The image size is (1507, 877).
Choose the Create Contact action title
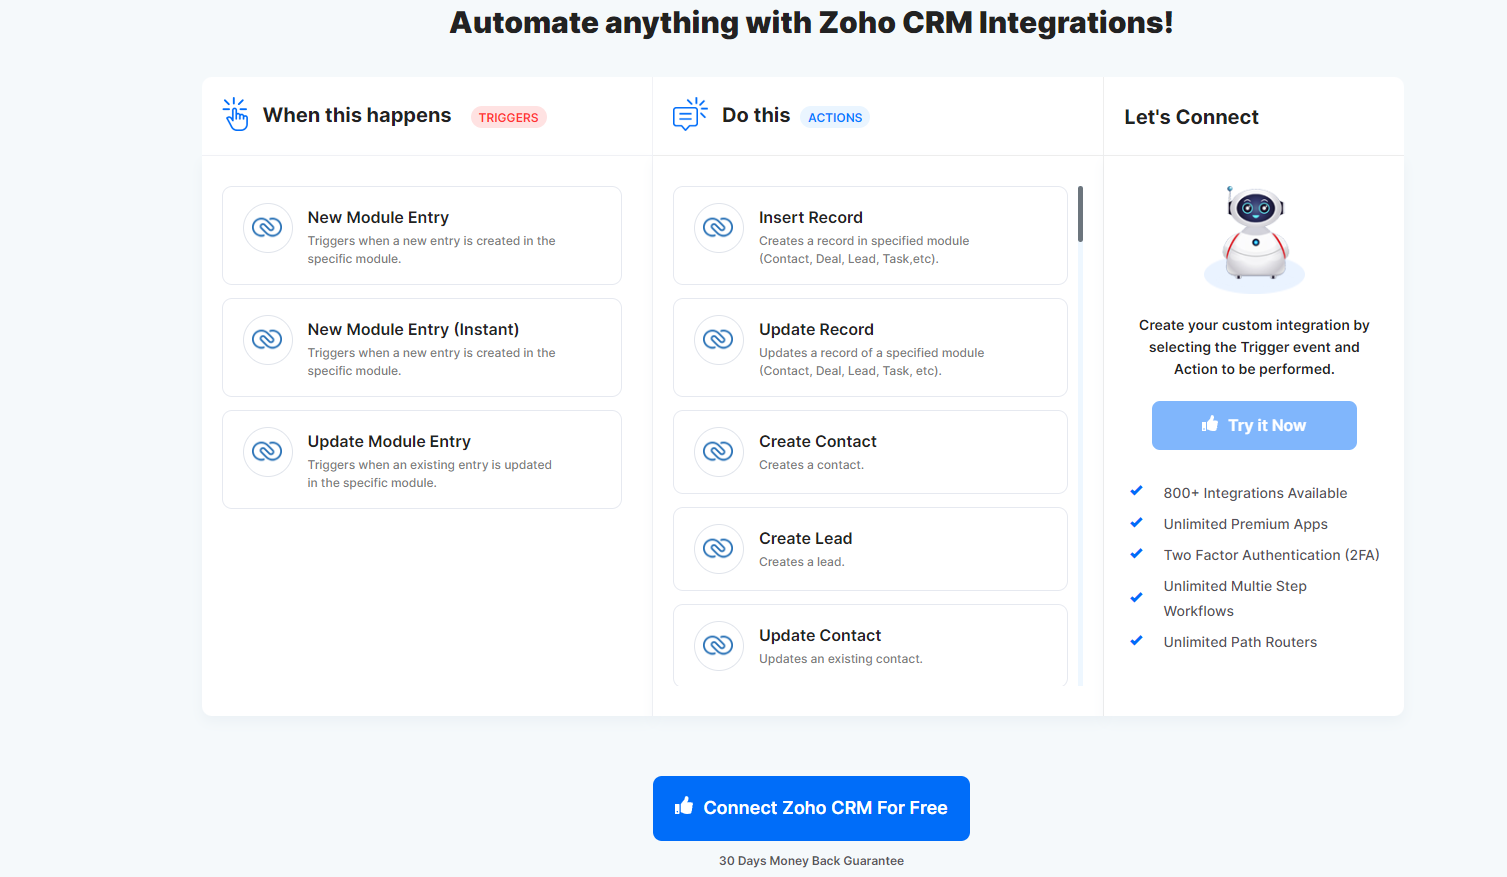click(x=818, y=441)
